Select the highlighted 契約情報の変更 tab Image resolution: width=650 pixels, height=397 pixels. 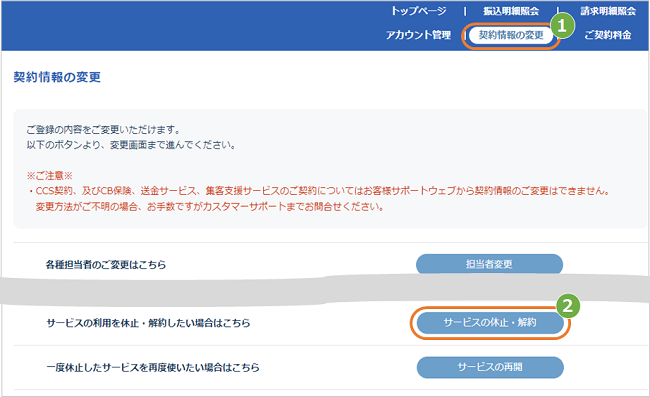511,35
